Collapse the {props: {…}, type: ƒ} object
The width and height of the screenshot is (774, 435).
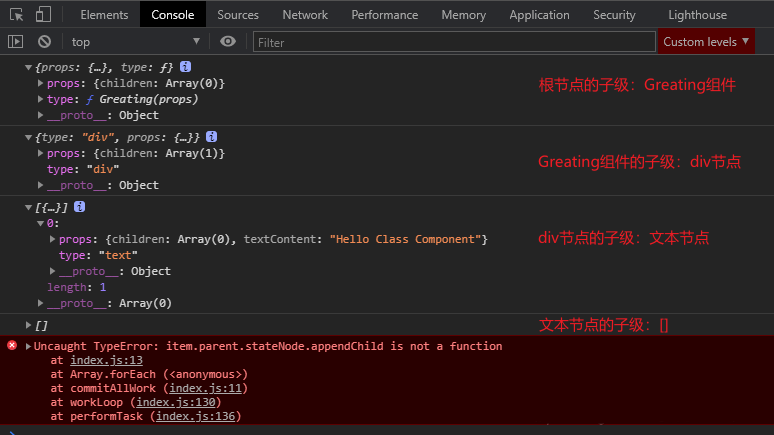[29, 66]
